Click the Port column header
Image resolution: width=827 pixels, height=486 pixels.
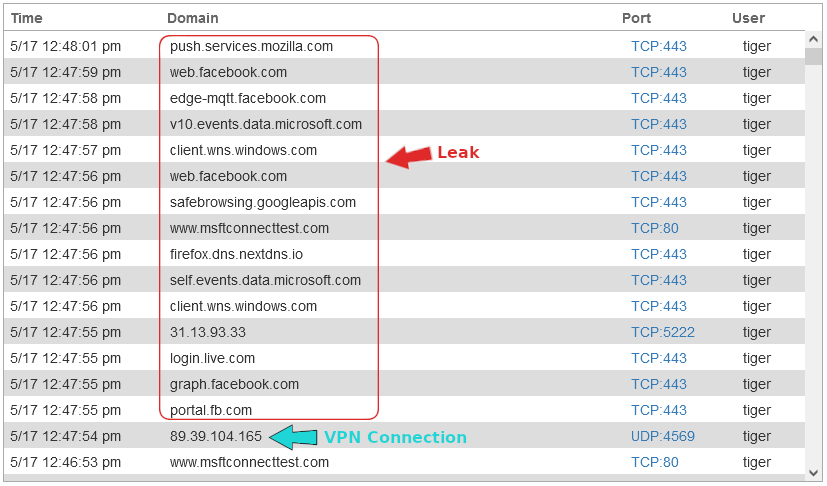636,18
